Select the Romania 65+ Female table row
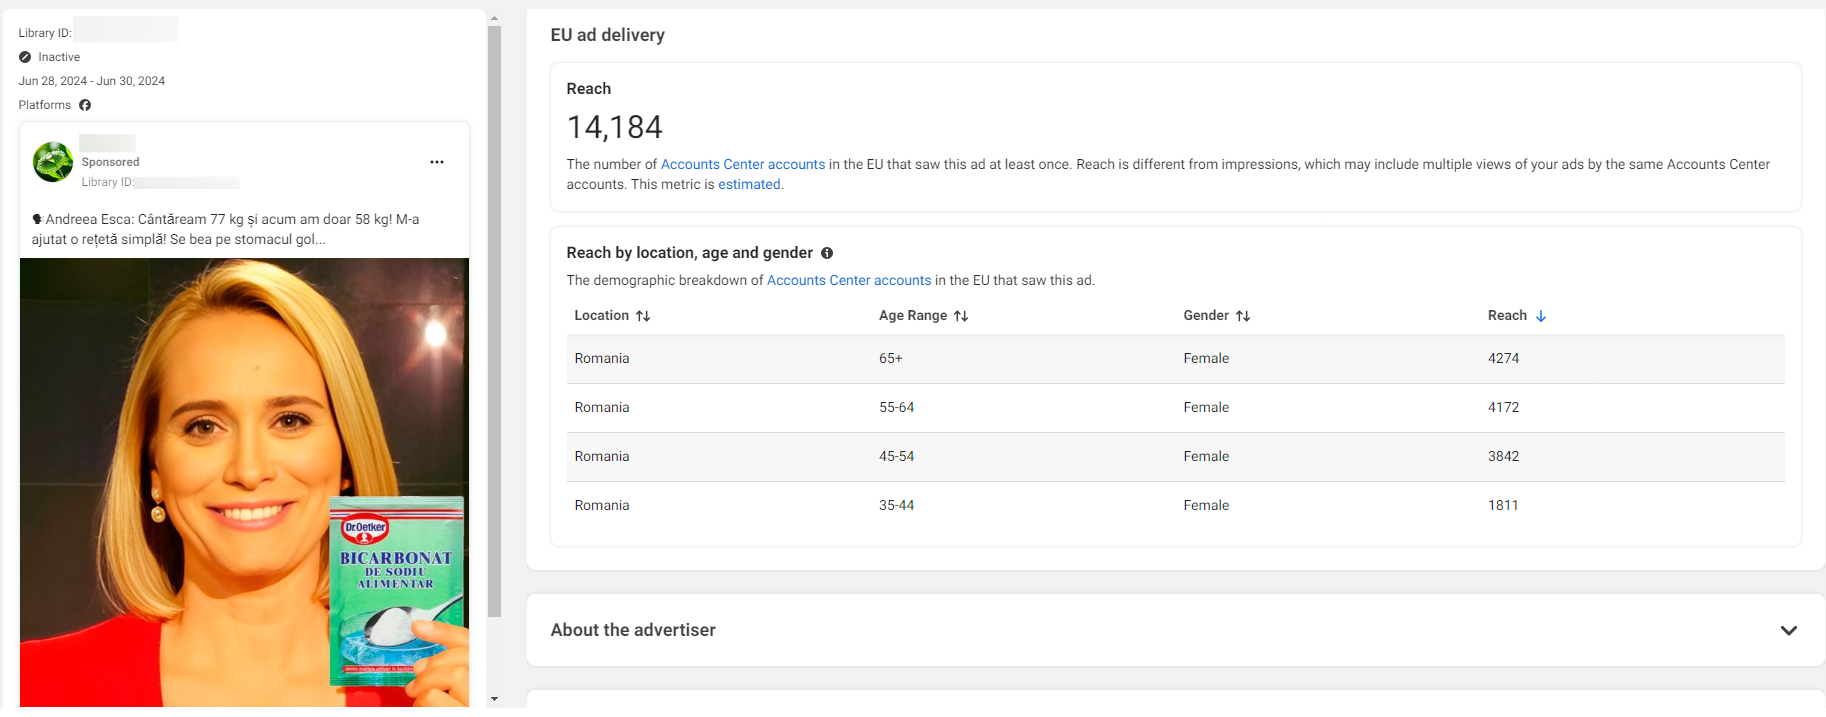This screenshot has width=1826, height=717. point(1175,359)
